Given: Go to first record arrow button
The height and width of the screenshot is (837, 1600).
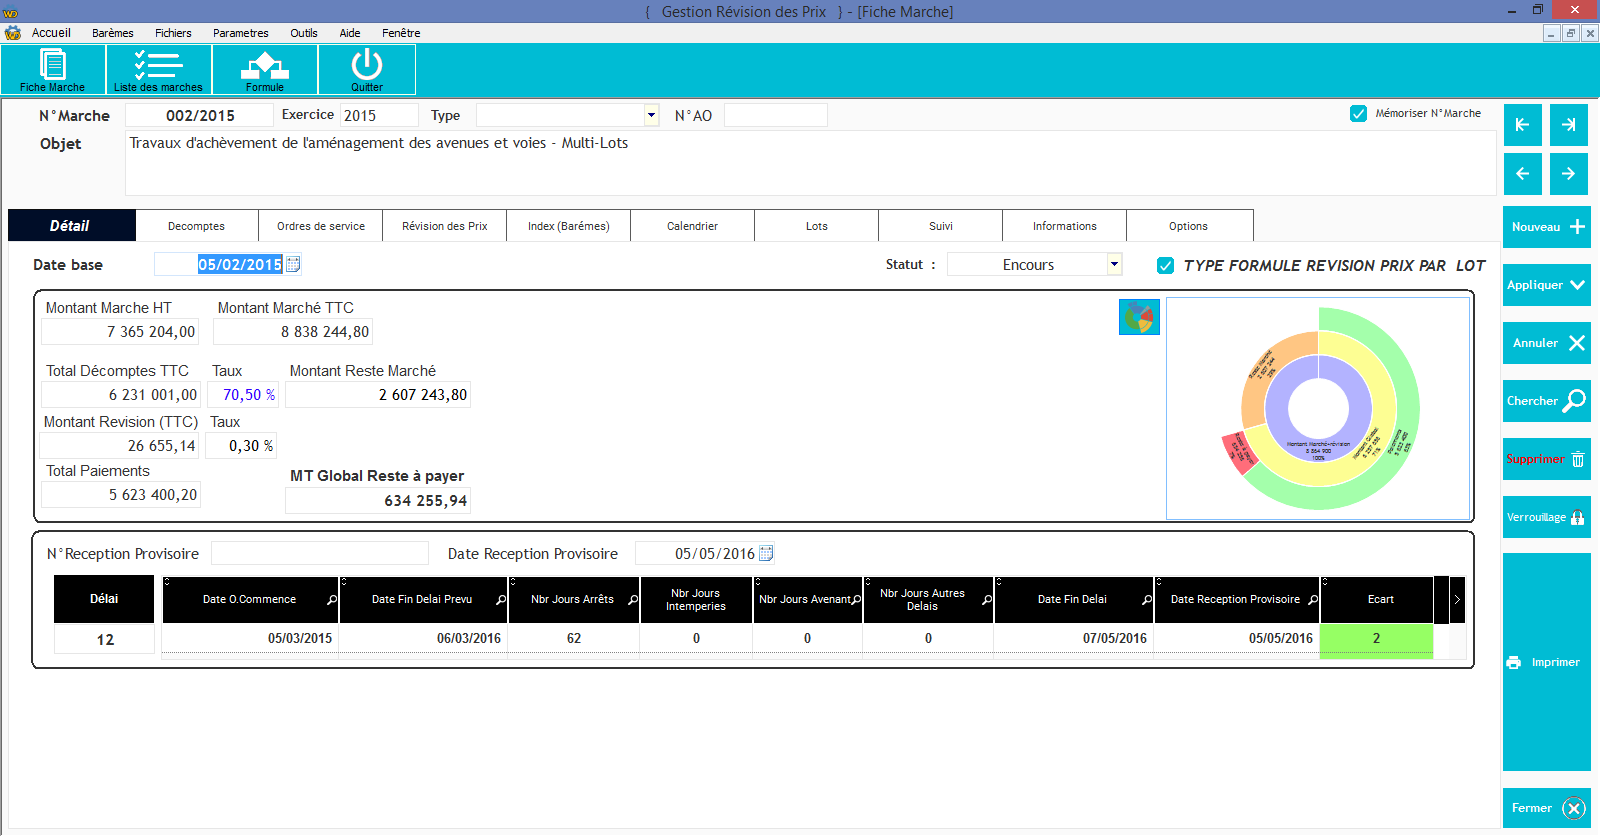Looking at the screenshot, I should (1522, 125).
